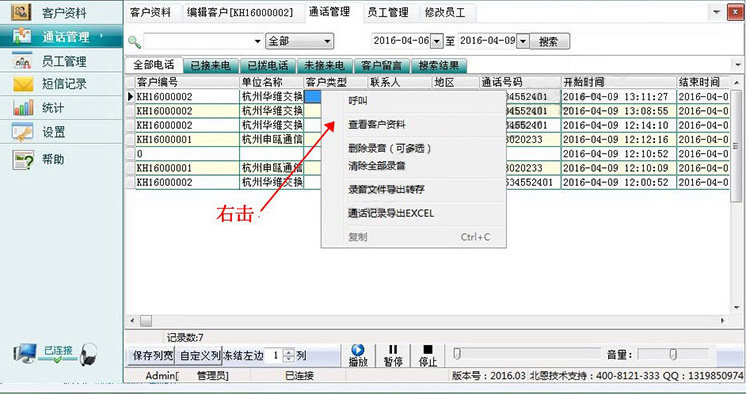Click vertical scrollbar down arrow

coord(737,308)
